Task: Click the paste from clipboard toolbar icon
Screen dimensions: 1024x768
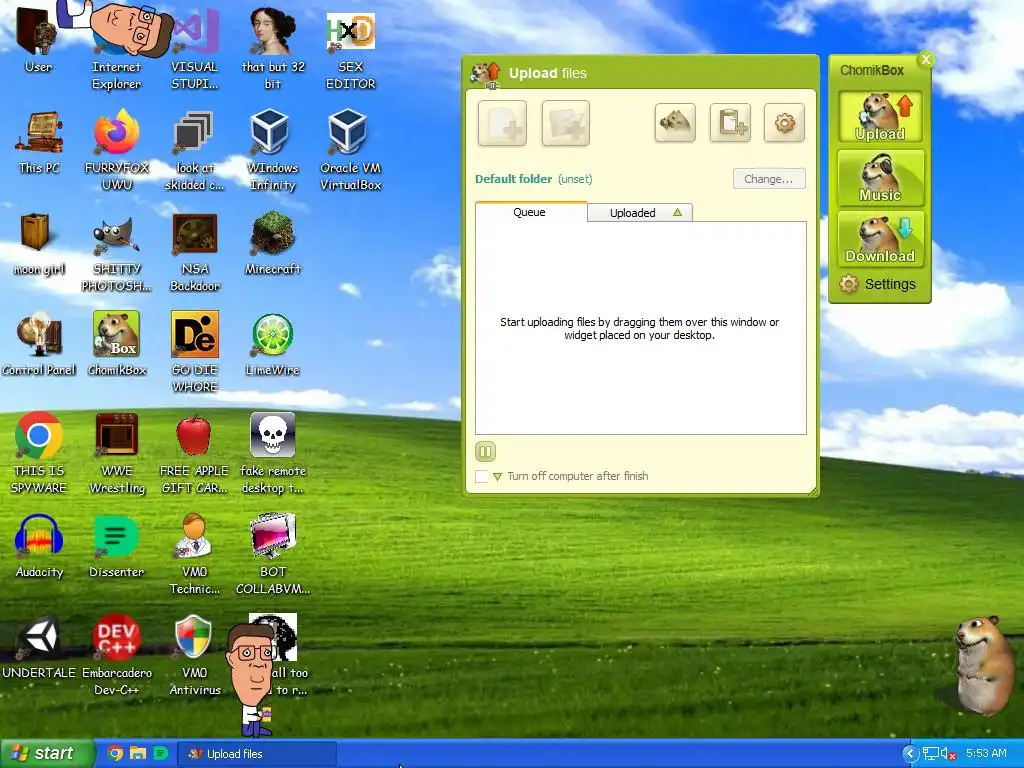Action: [x=730, y=122]
